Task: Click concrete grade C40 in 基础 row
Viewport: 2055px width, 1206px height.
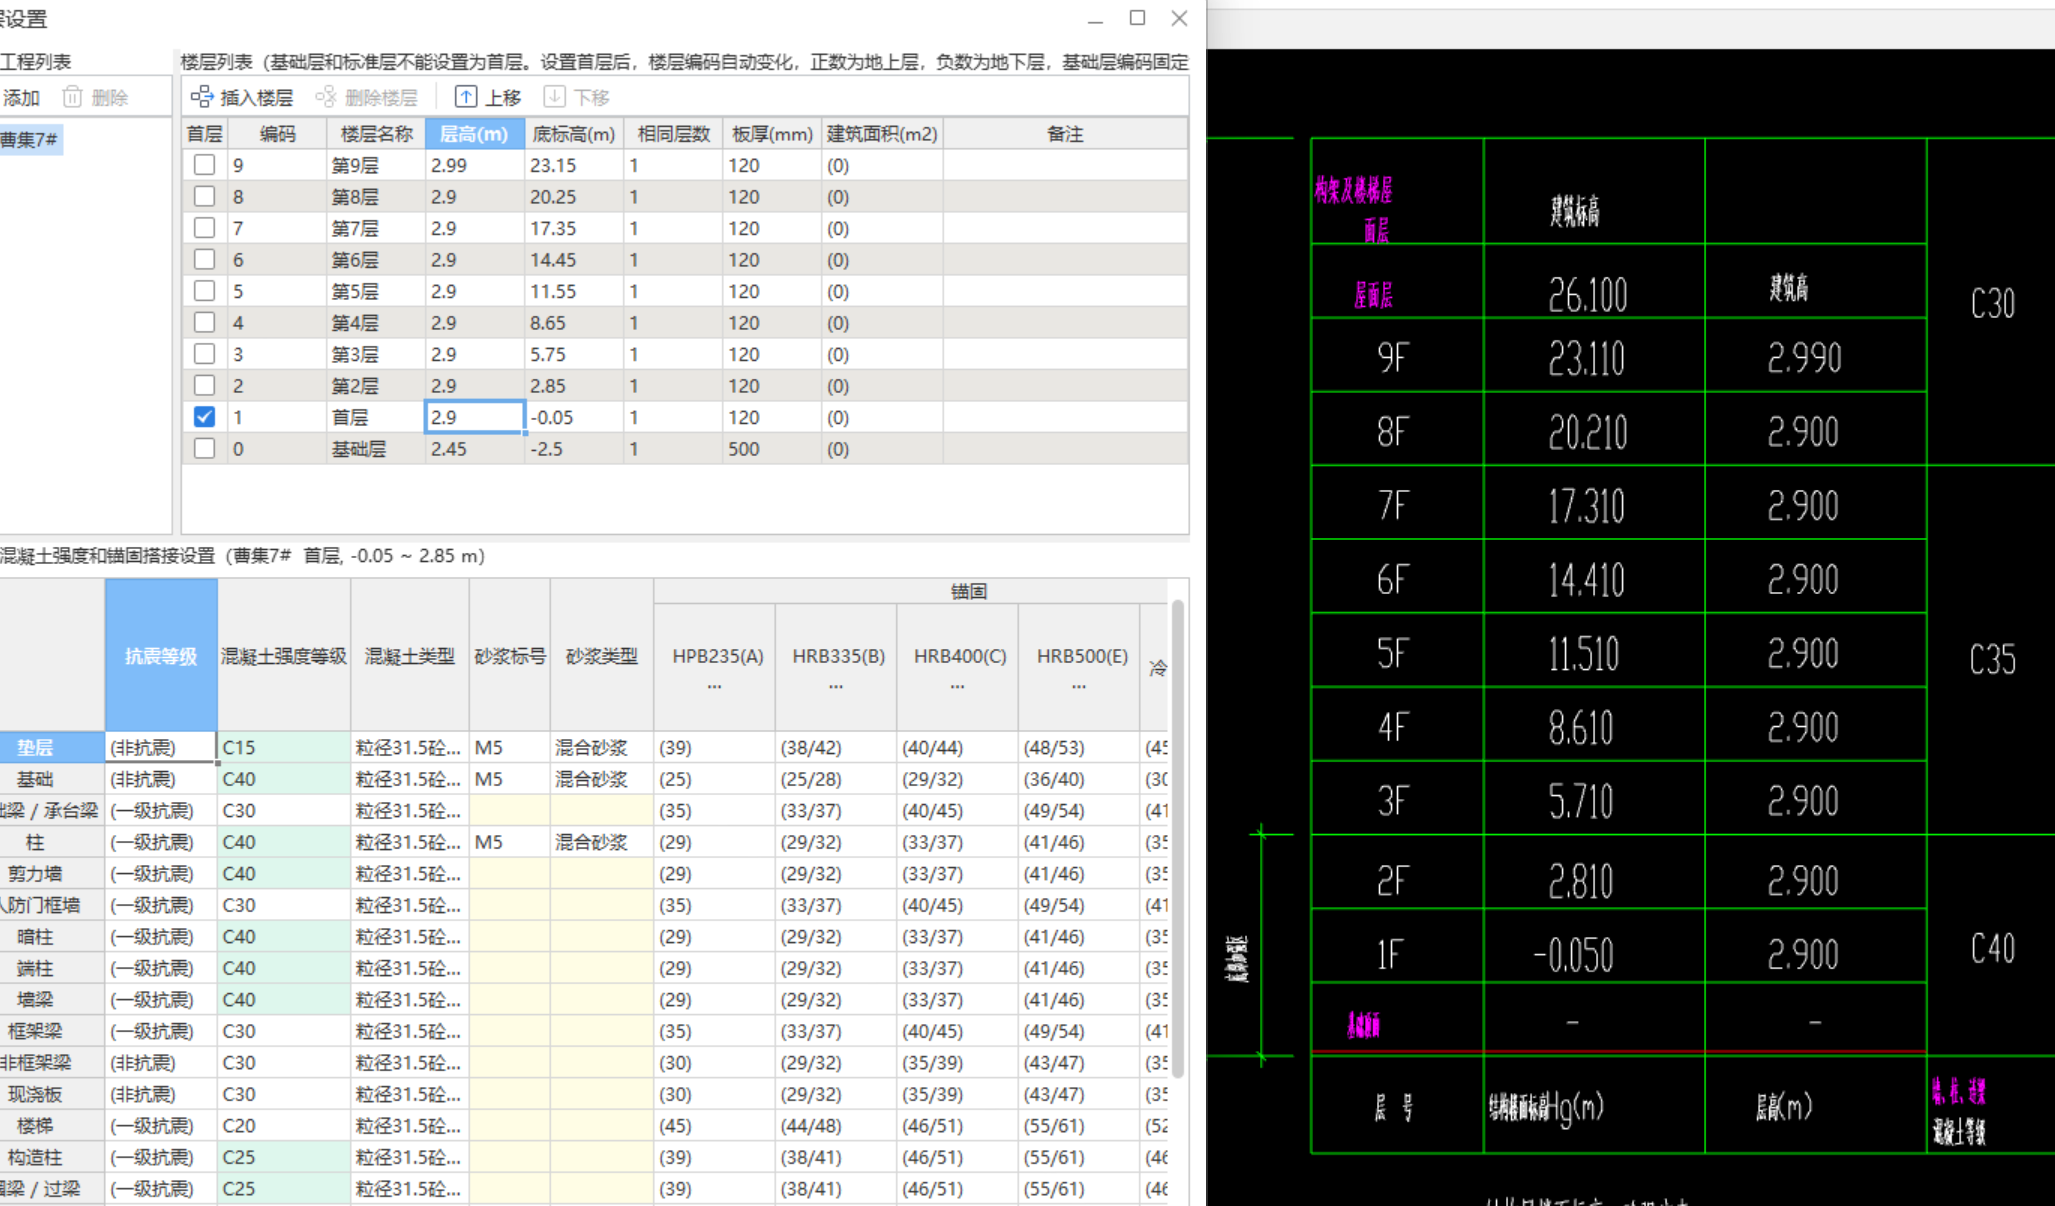Action: (284, 779)
